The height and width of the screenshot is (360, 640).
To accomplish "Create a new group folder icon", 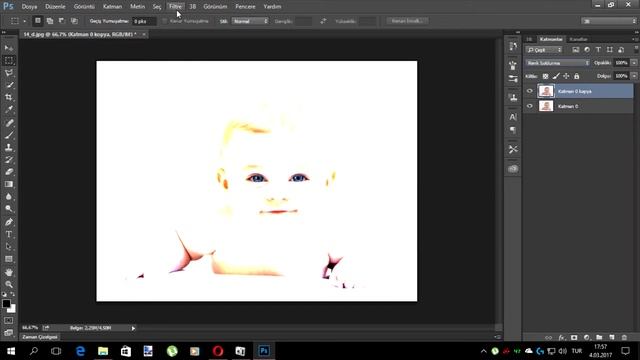I will [599, 338].
